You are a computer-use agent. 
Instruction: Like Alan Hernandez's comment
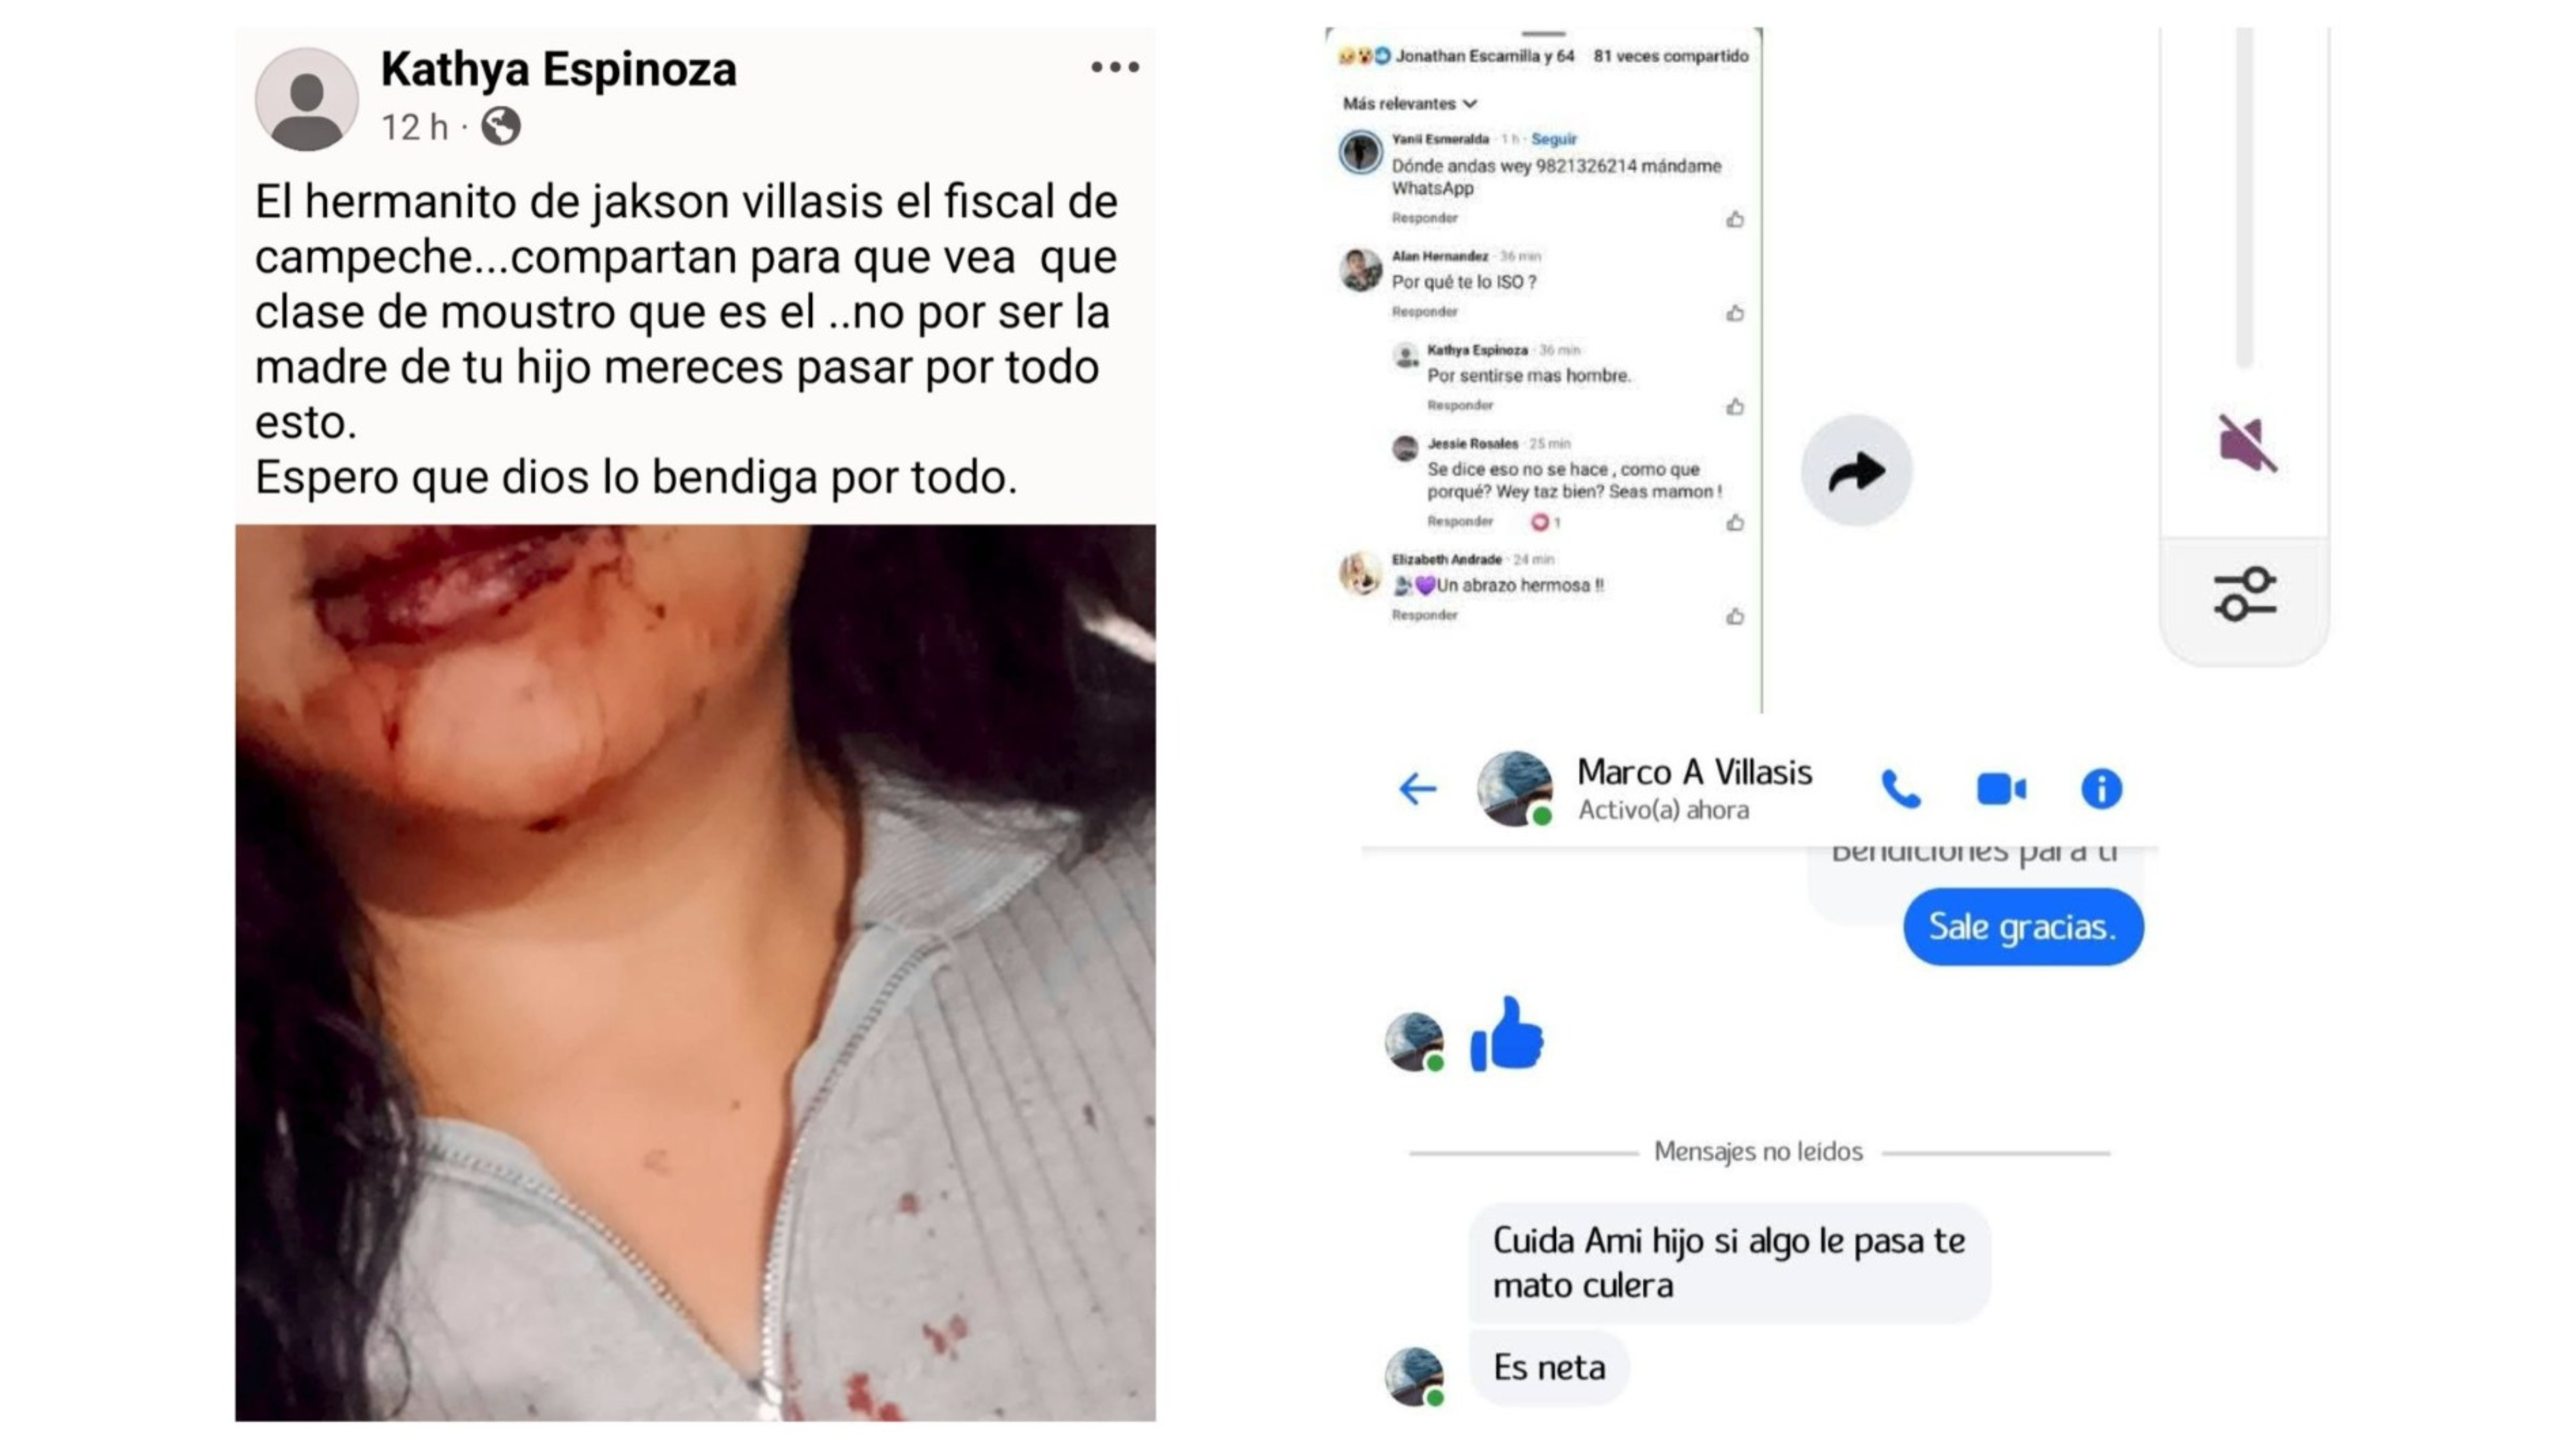[1735, 313]
